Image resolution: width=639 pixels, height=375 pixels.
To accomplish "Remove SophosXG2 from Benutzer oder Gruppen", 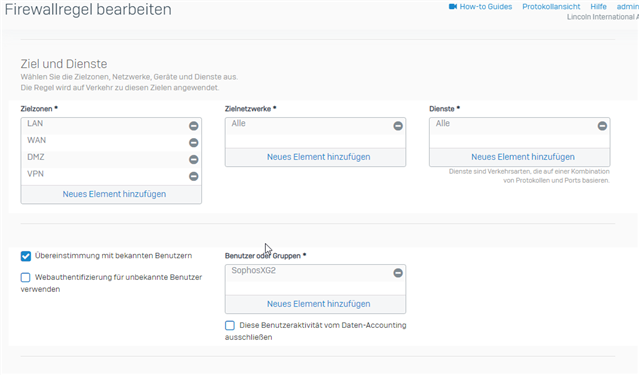I will pyautogui.click(x=398, y=273).
